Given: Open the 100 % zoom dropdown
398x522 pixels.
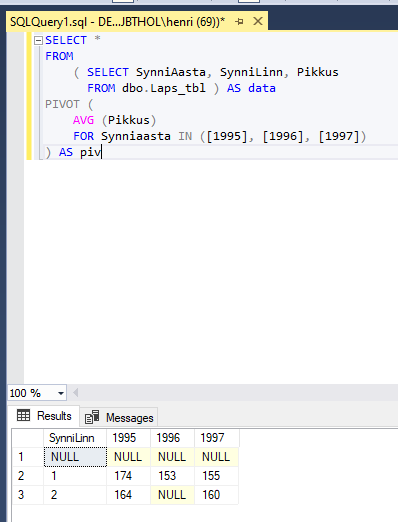Looking at the screenshot, I should coord(61,393).
